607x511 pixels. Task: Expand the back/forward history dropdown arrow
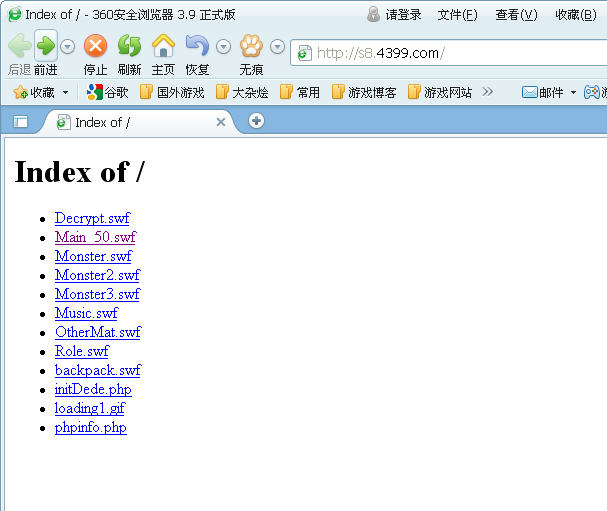pyautogui.click(x=67, y=47)
